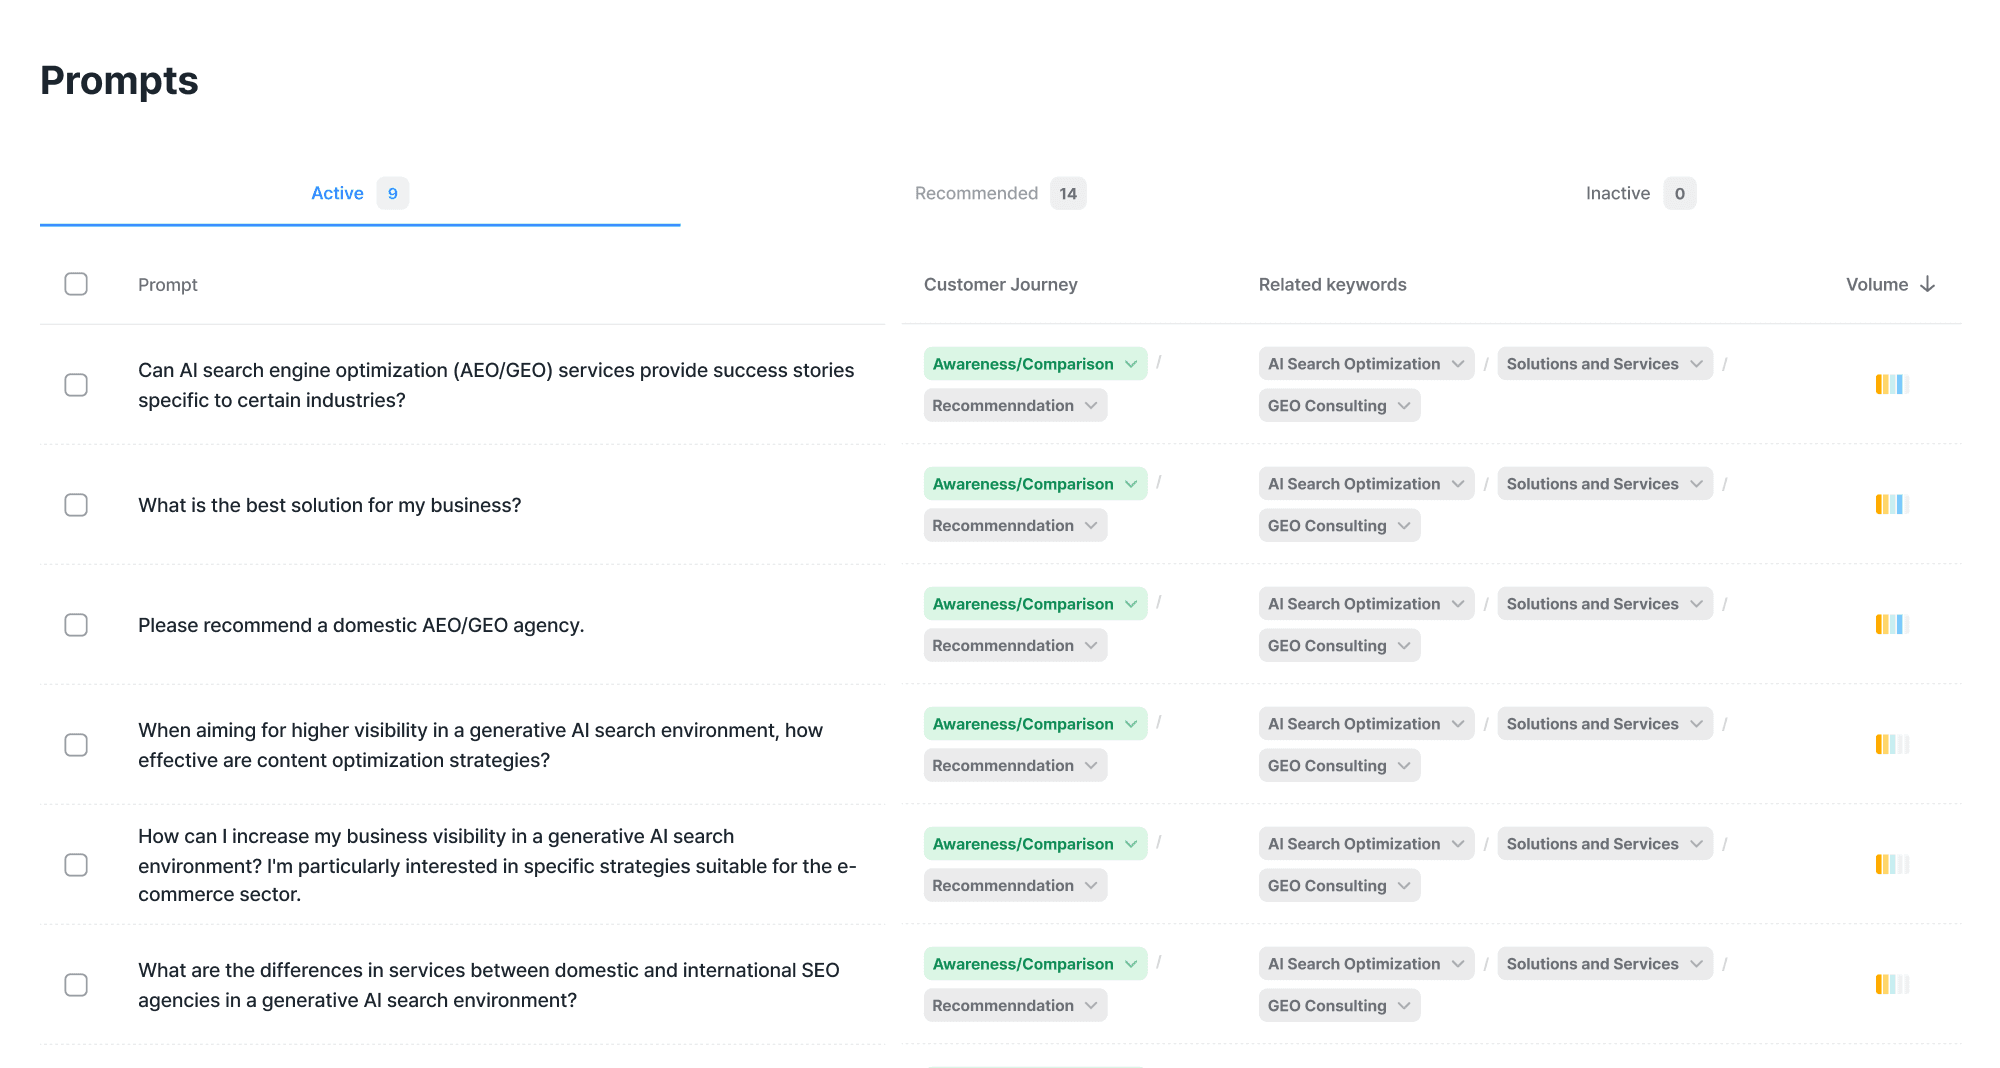
Task: Click the volume indicator next to the domestic agency prompt
Action: click(x=1891, y=624)
